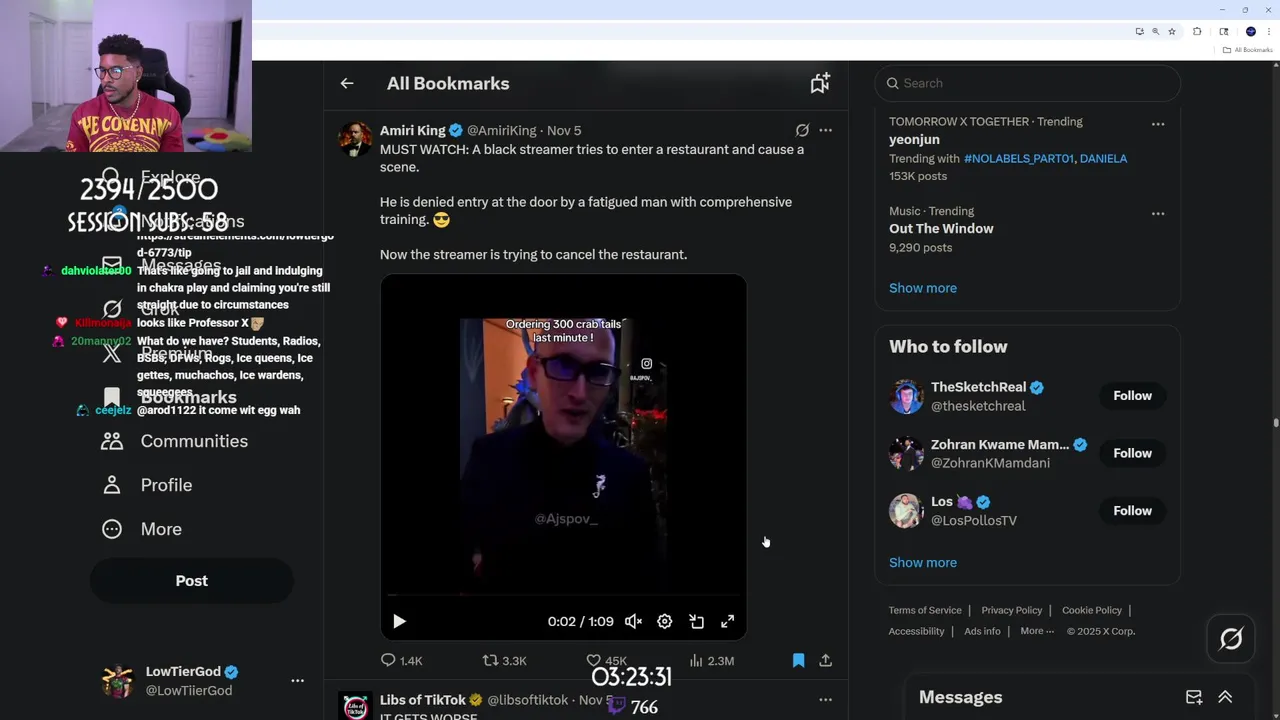Open Chrome three-dot menu
1280x720 pixels.
pyautogui.click(x=1269, y=31)
